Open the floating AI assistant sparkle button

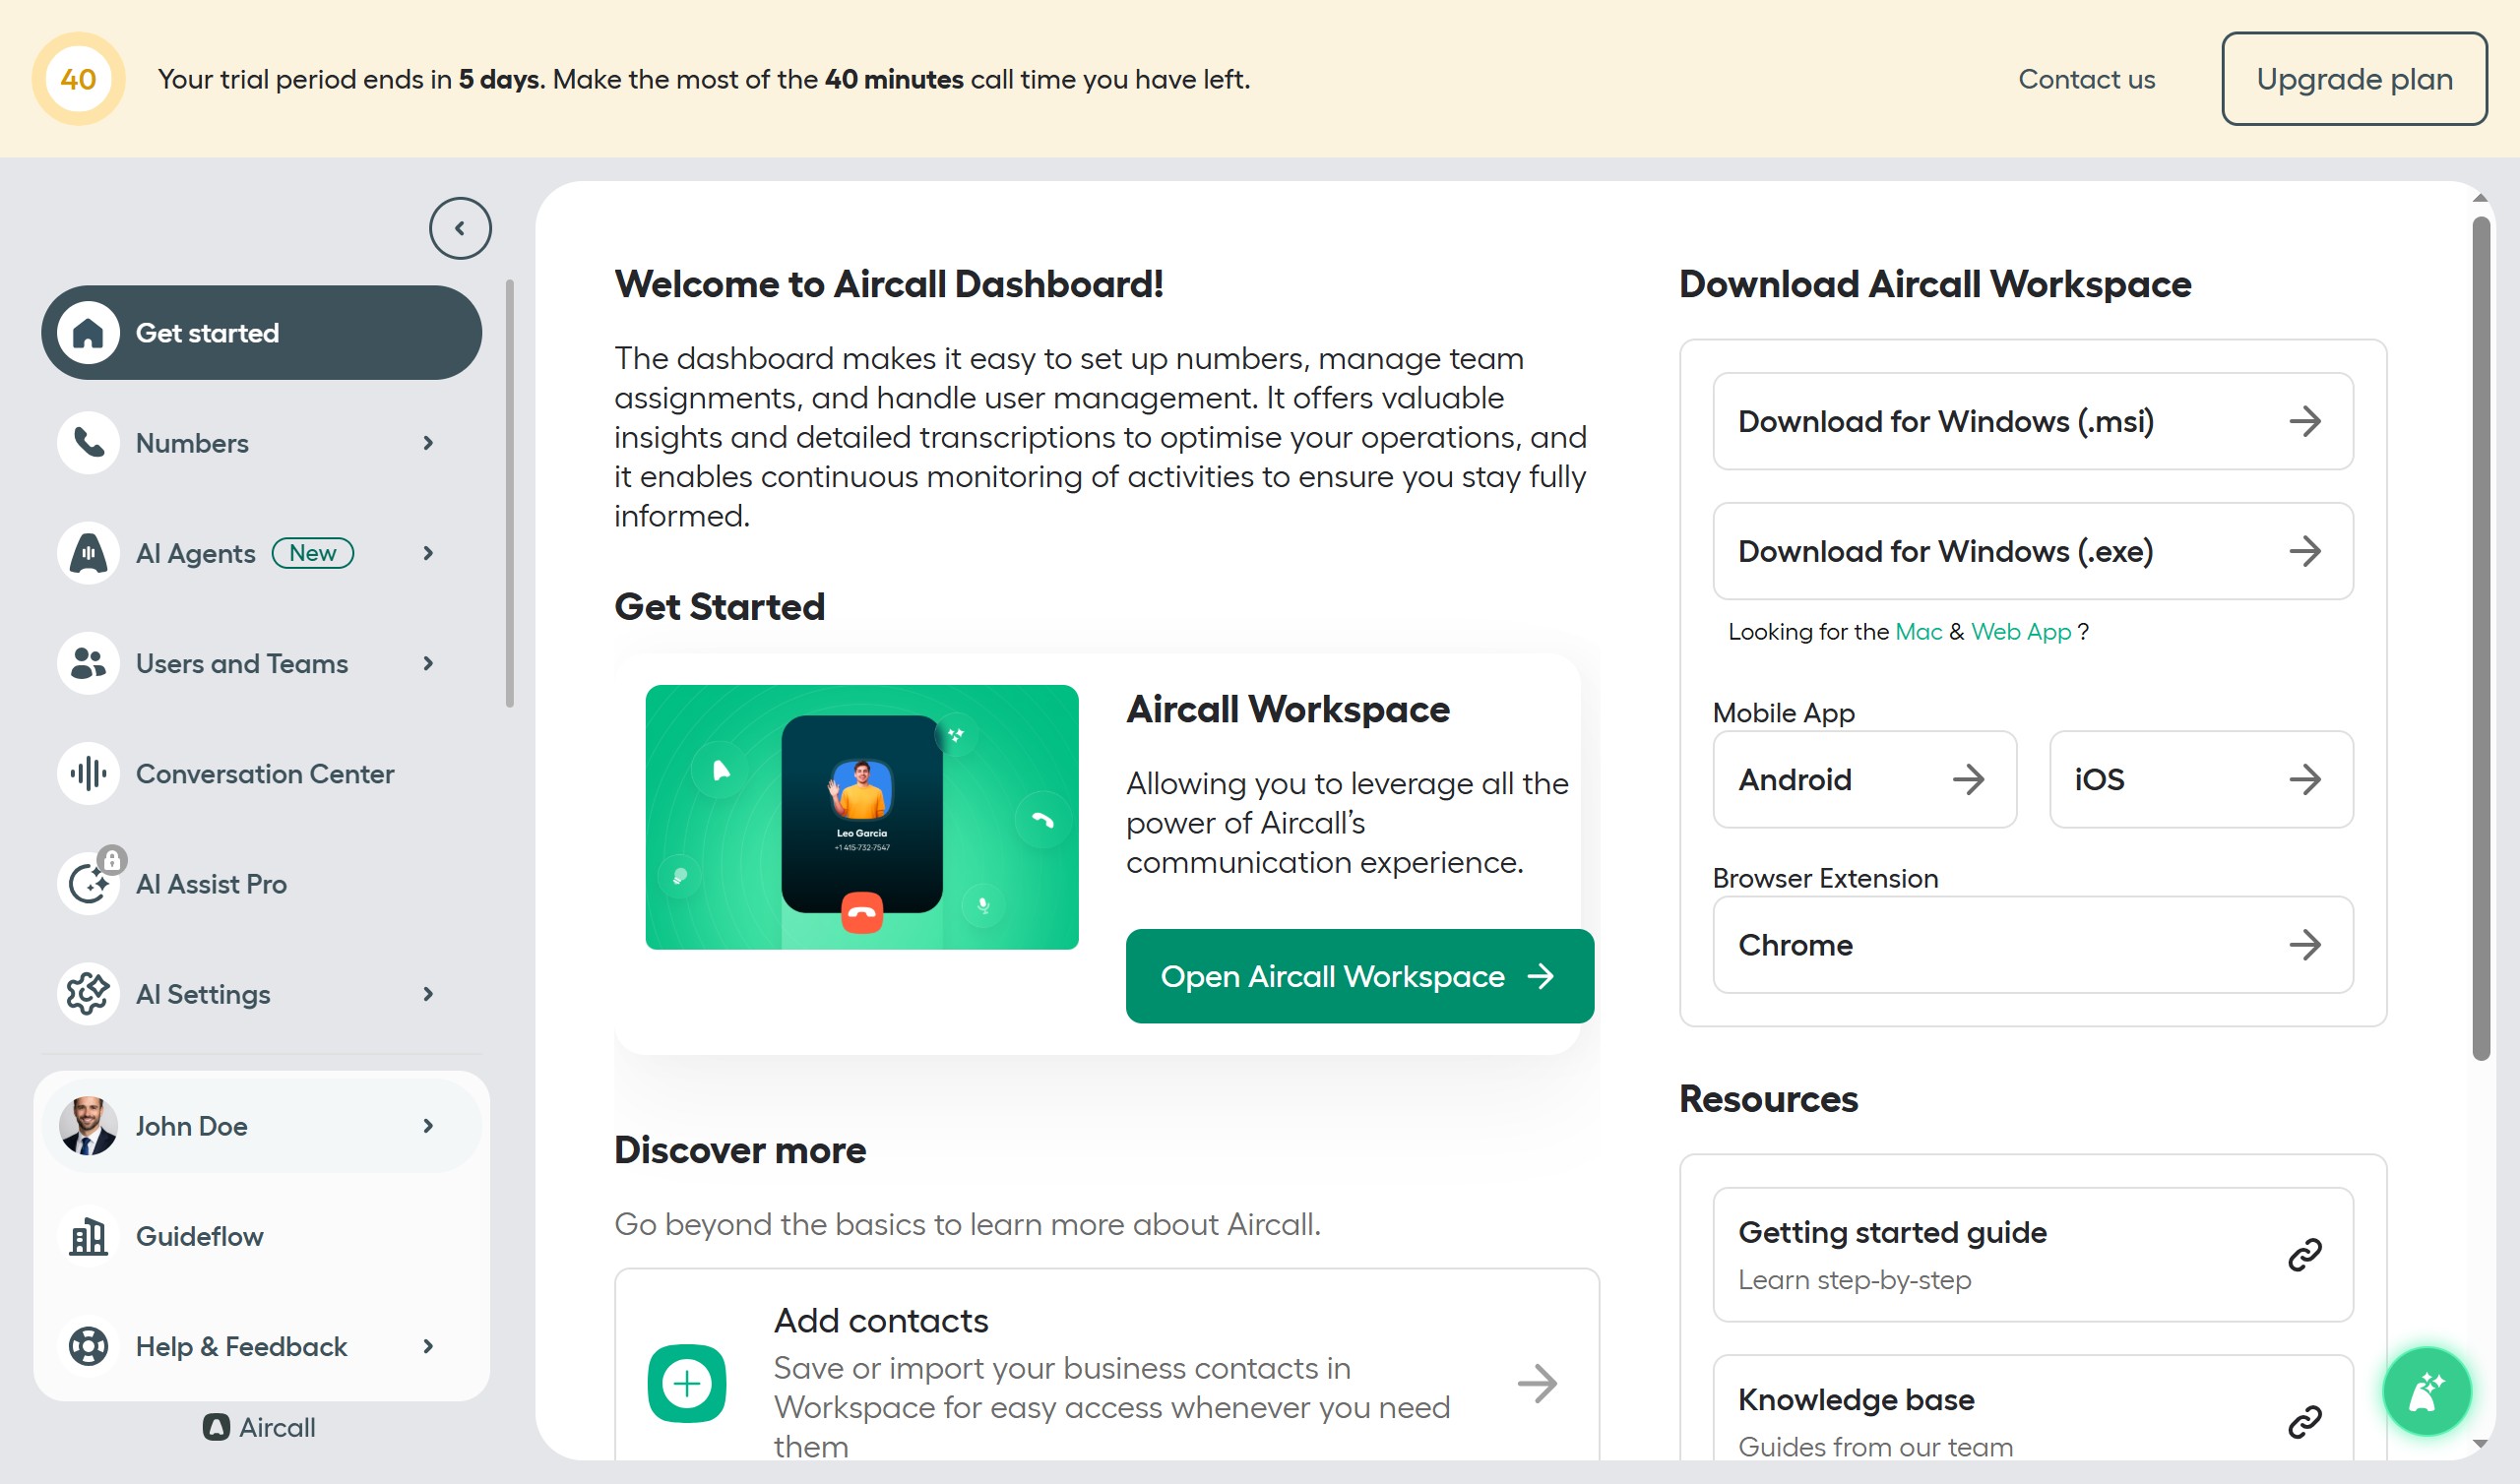[x=2427, y=1391]
